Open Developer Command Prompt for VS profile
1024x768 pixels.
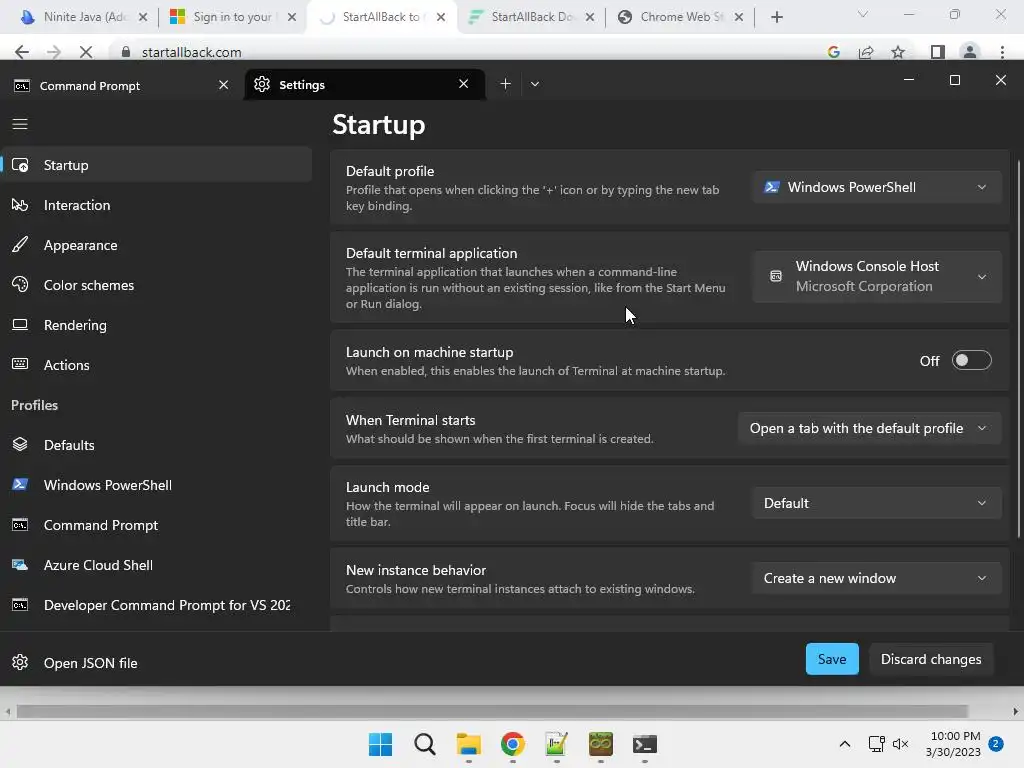[x=157, y=605]
